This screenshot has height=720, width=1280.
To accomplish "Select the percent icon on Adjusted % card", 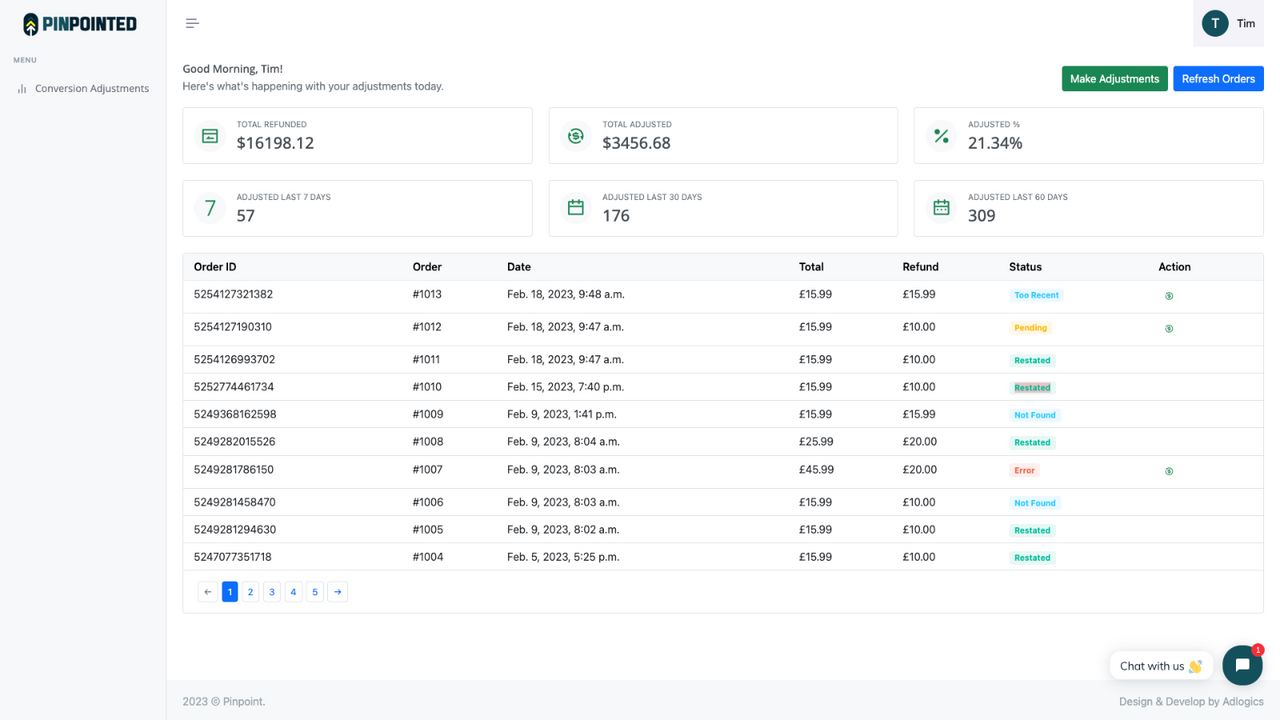I will point(940,135).
